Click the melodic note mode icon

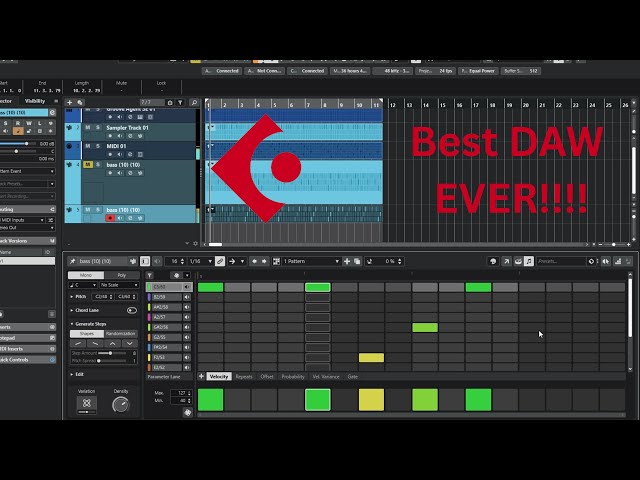pos(529,261)
